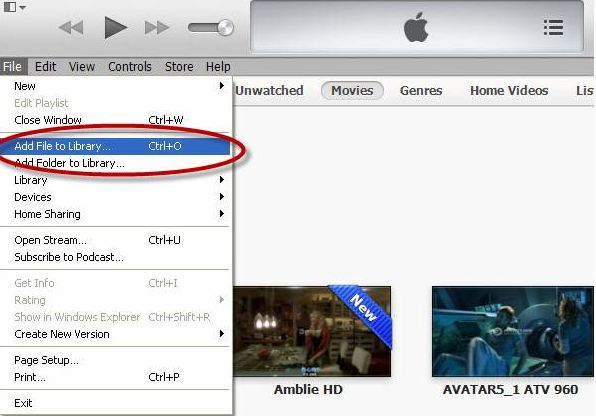Viewport: 596px width, 416px height.
Task: Open the Controls menu
Action: tap(130, 67)
